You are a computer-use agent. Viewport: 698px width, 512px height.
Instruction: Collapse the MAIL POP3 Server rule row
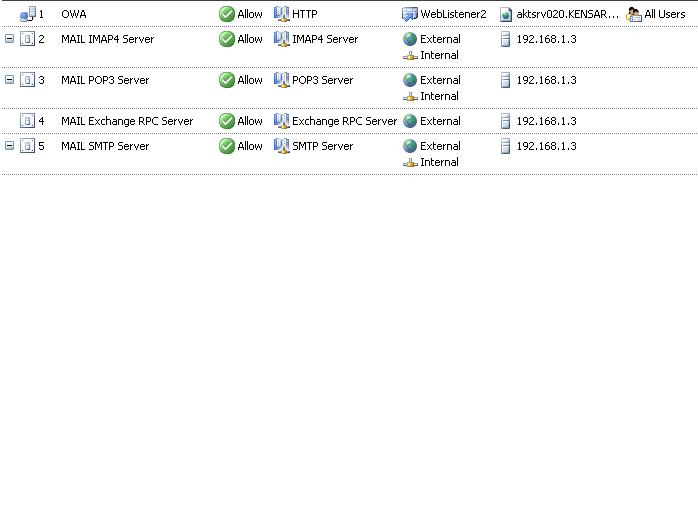tap(9, 80)
